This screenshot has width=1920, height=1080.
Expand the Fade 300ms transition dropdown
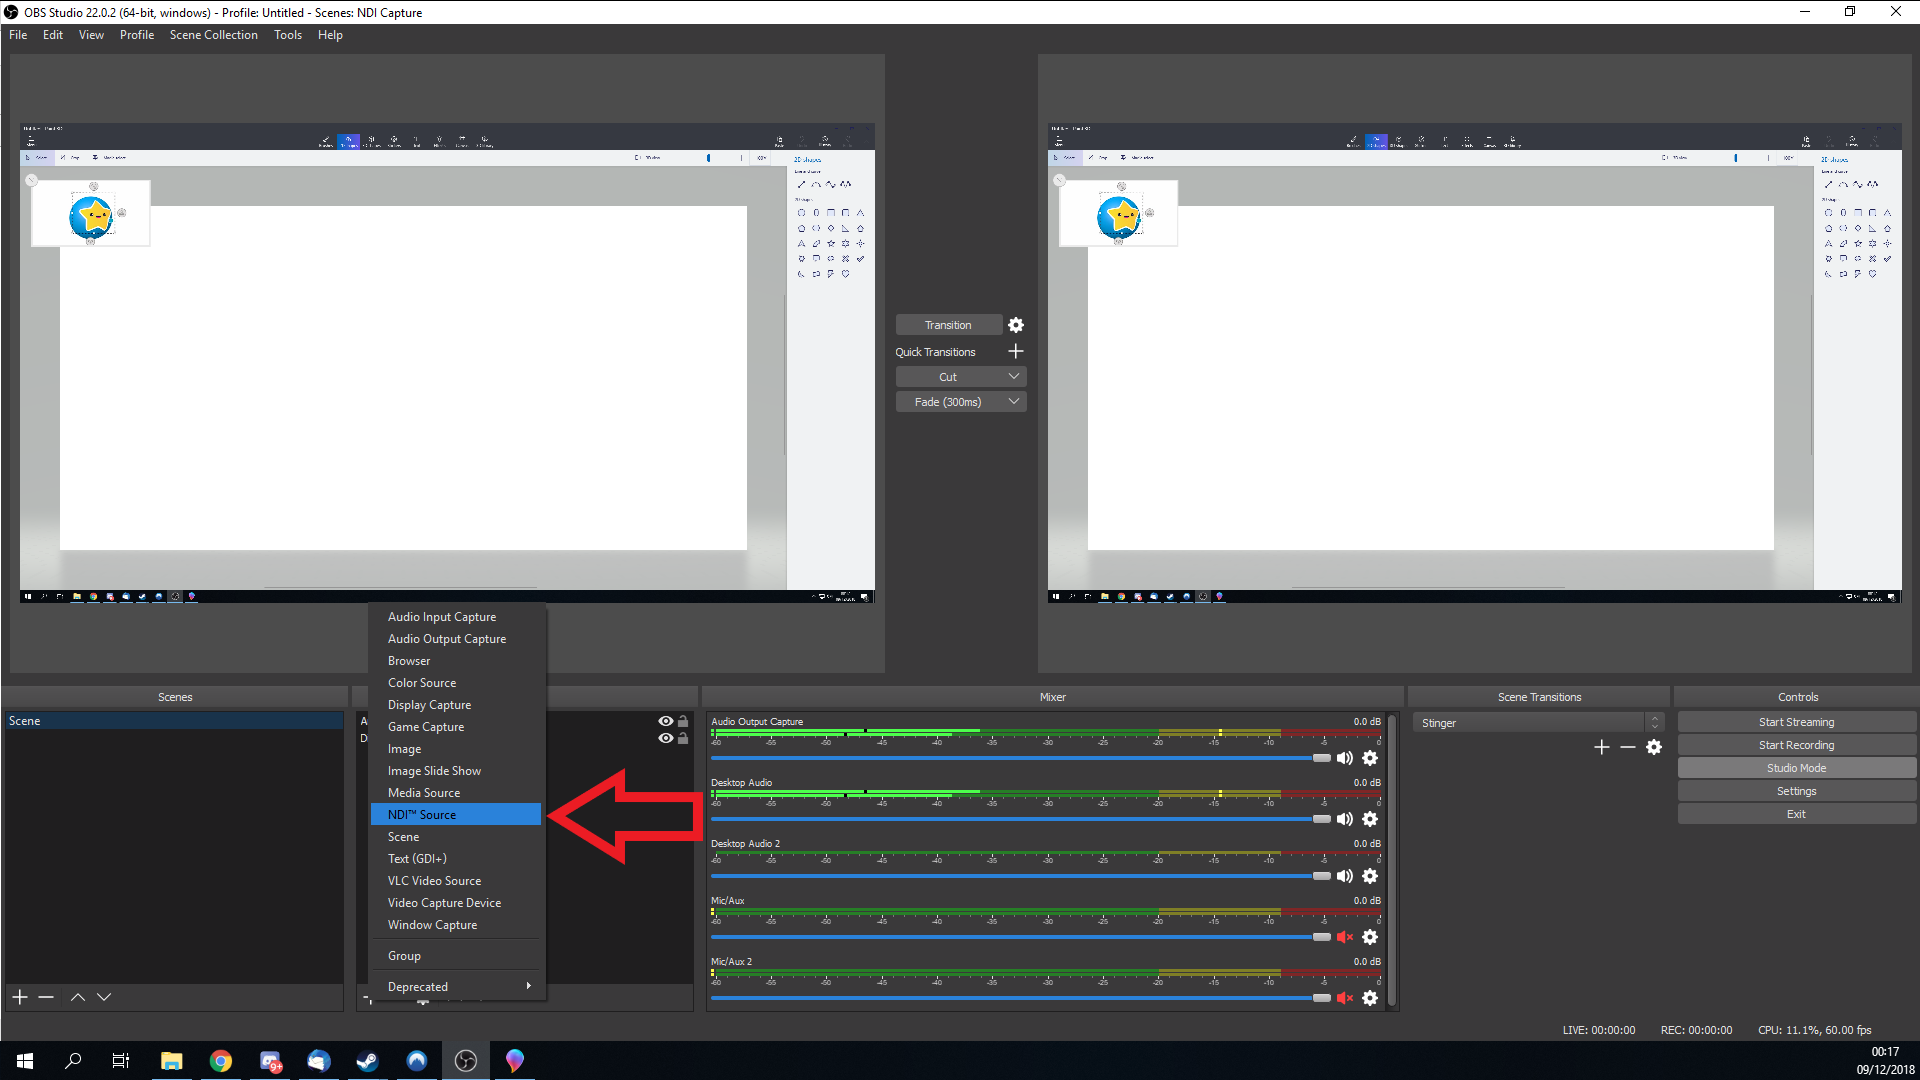point(1014,401)
